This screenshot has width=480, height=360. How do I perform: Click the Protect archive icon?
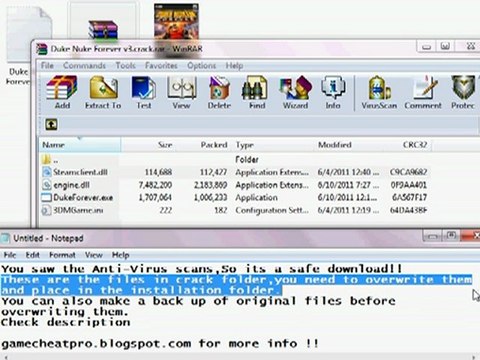(463, 88)
